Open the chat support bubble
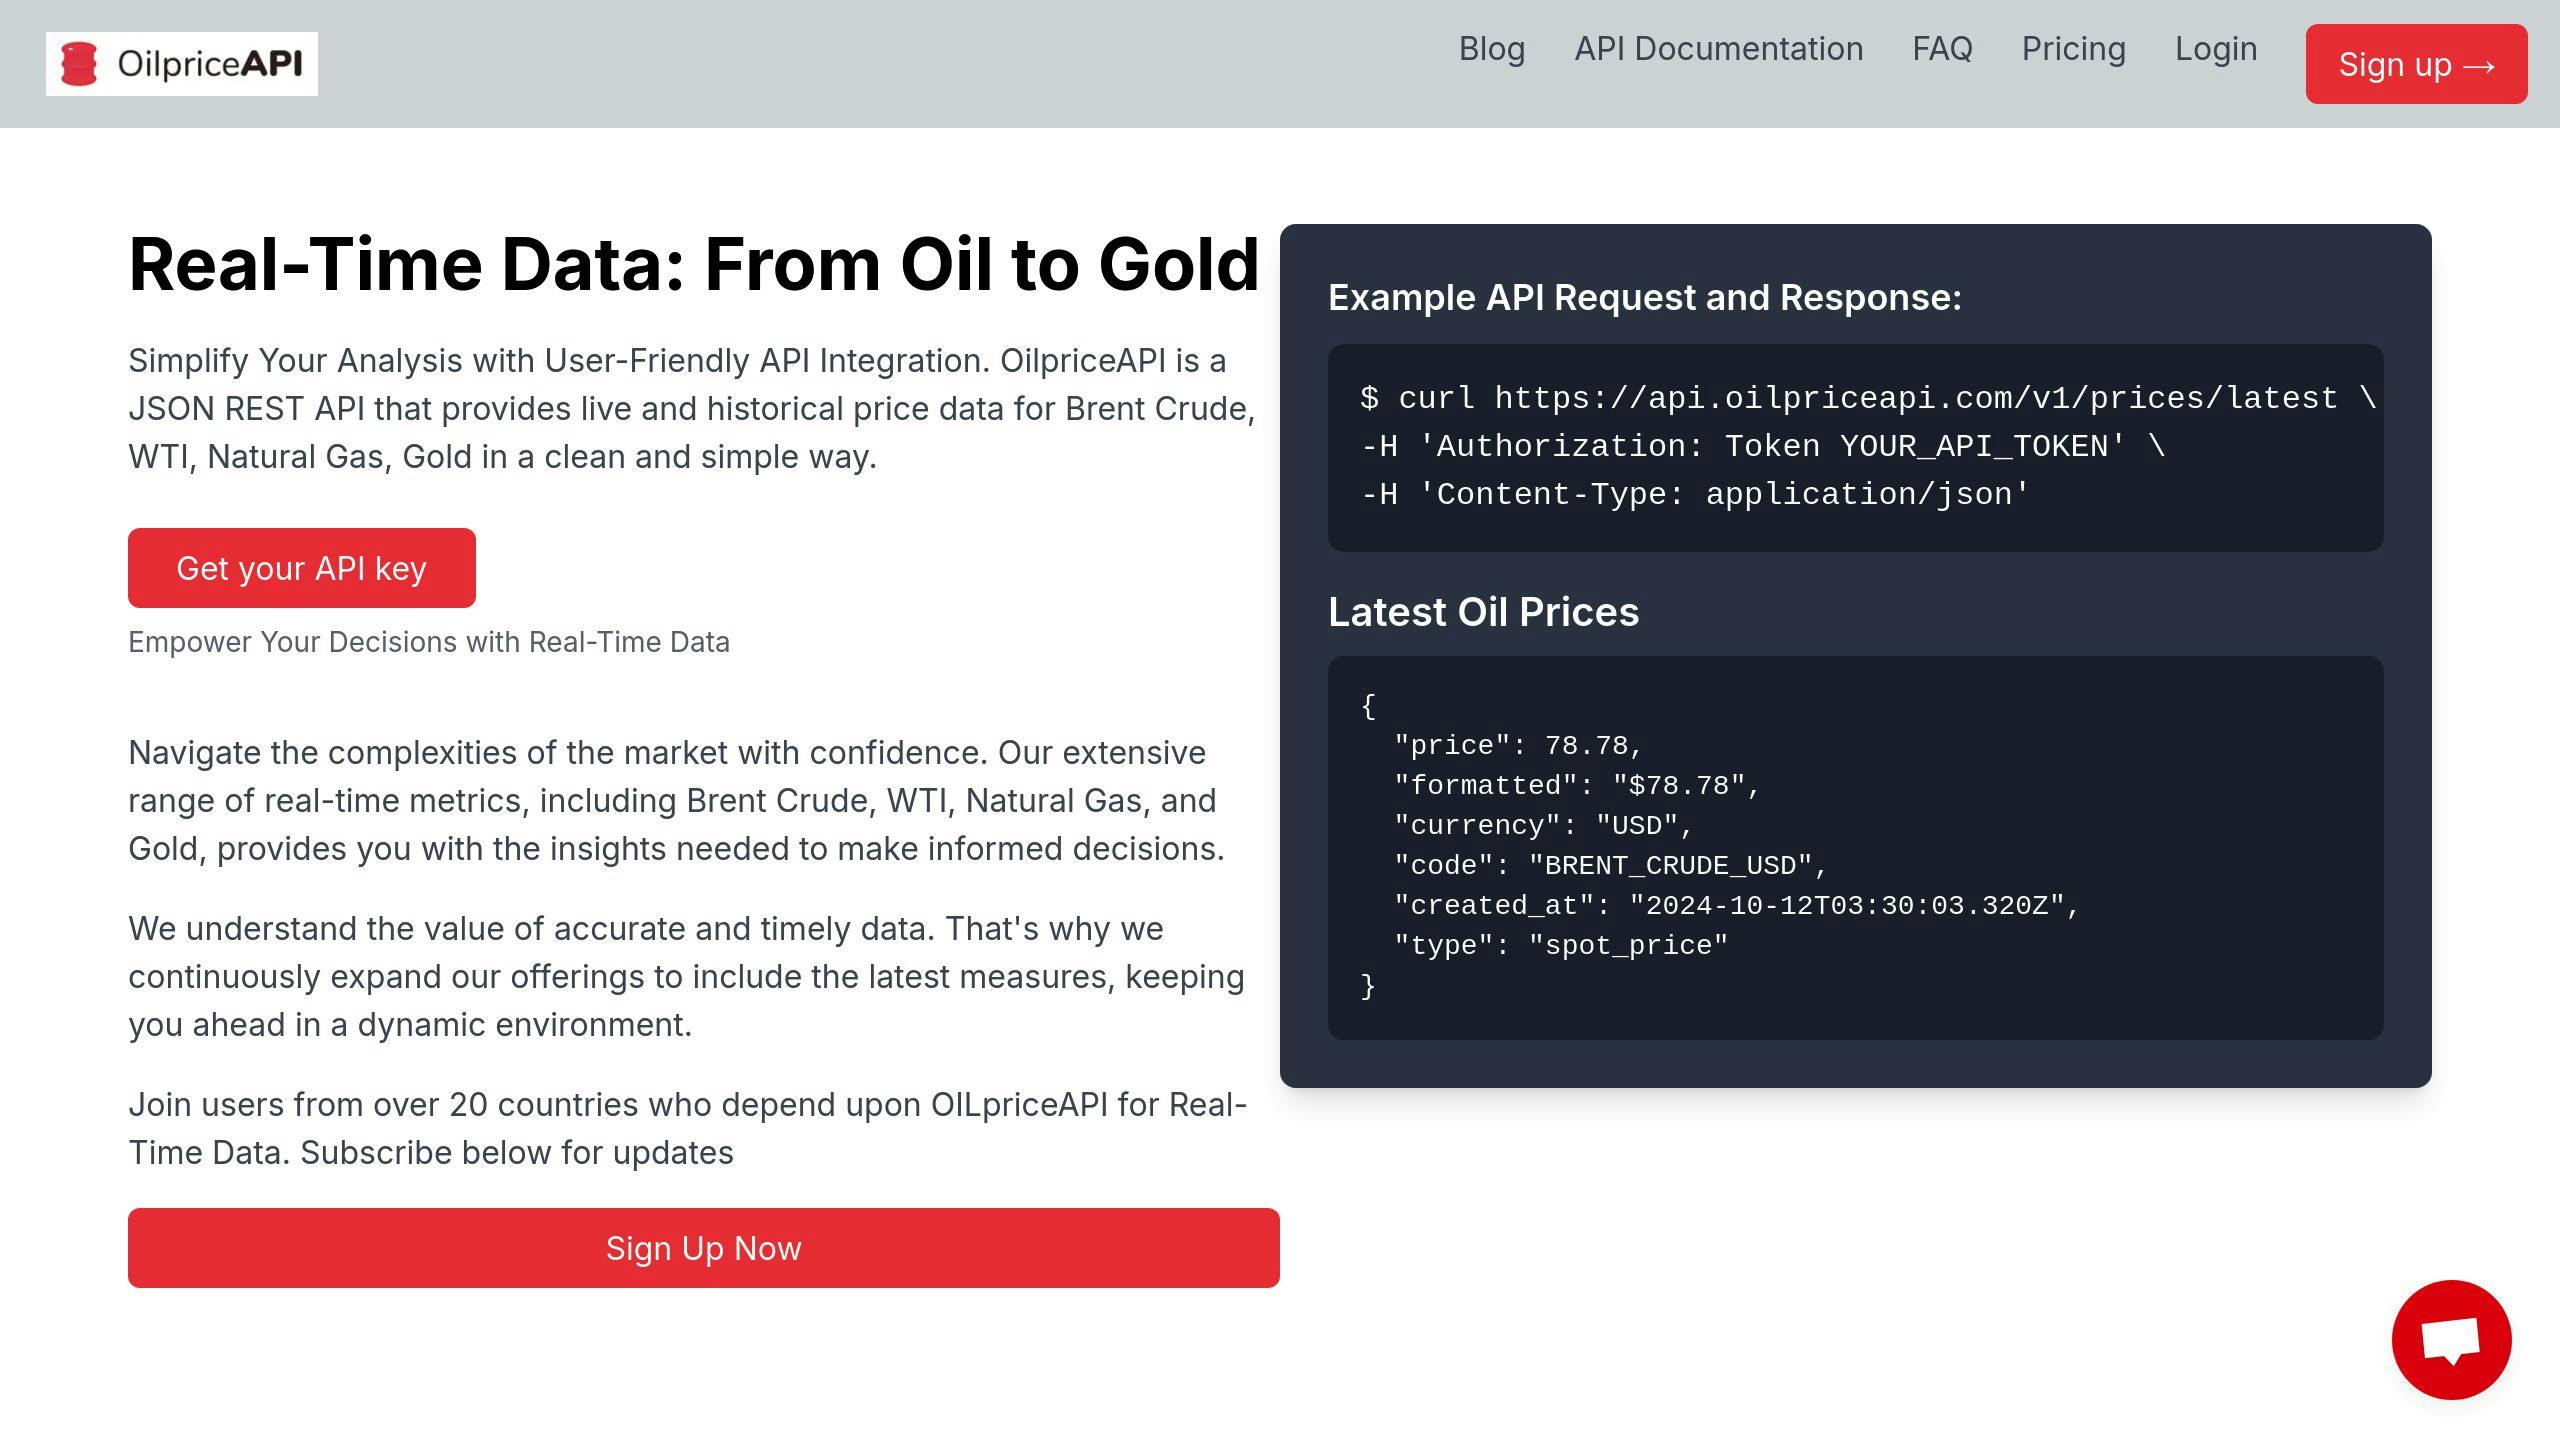Screen dimensions: 2560x1440 point(2451,1339)
